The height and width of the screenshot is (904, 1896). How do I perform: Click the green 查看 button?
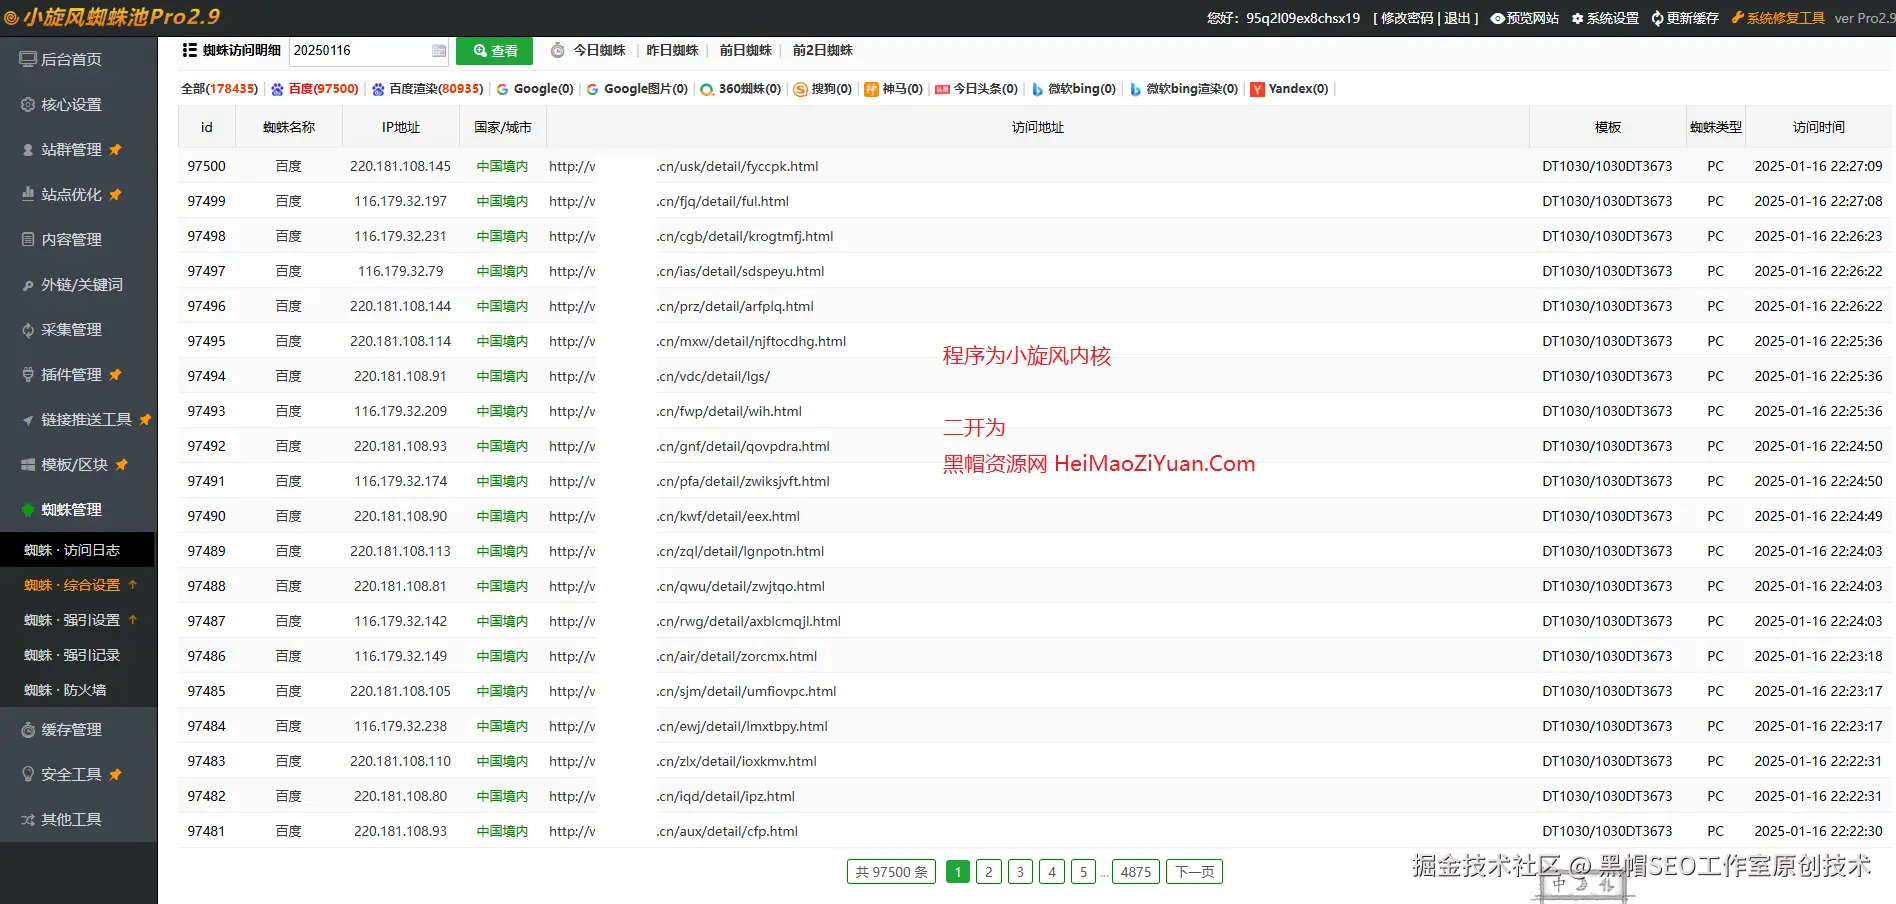point(495,51)
